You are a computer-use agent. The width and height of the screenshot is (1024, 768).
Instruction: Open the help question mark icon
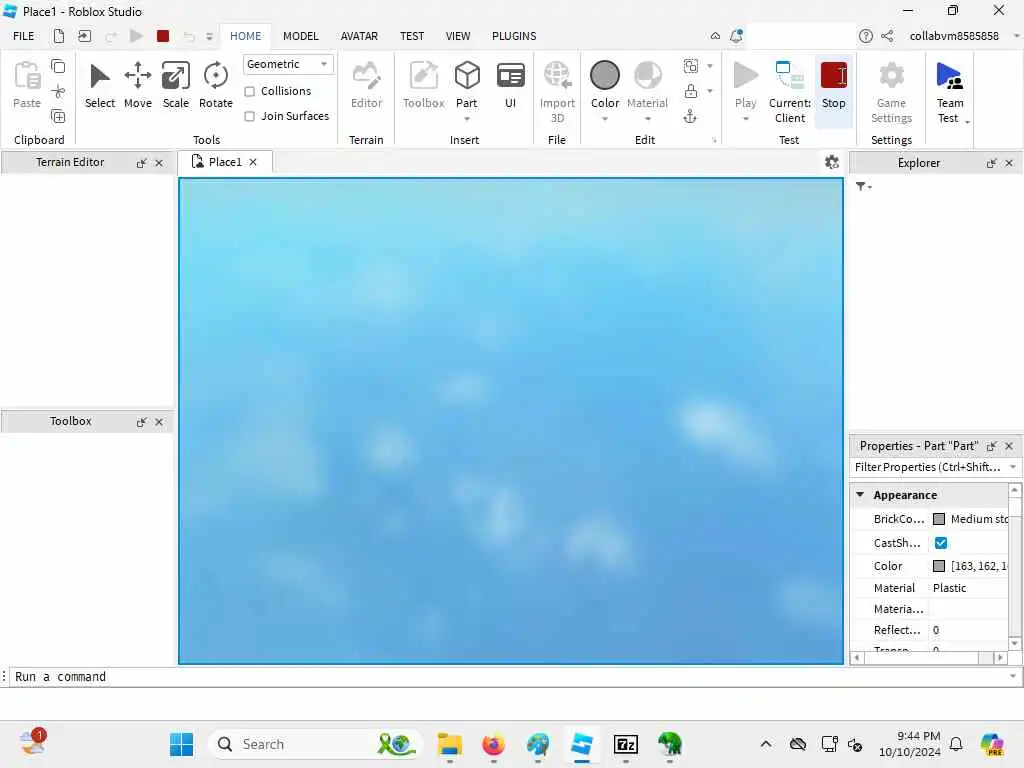[x=865, y=36]
